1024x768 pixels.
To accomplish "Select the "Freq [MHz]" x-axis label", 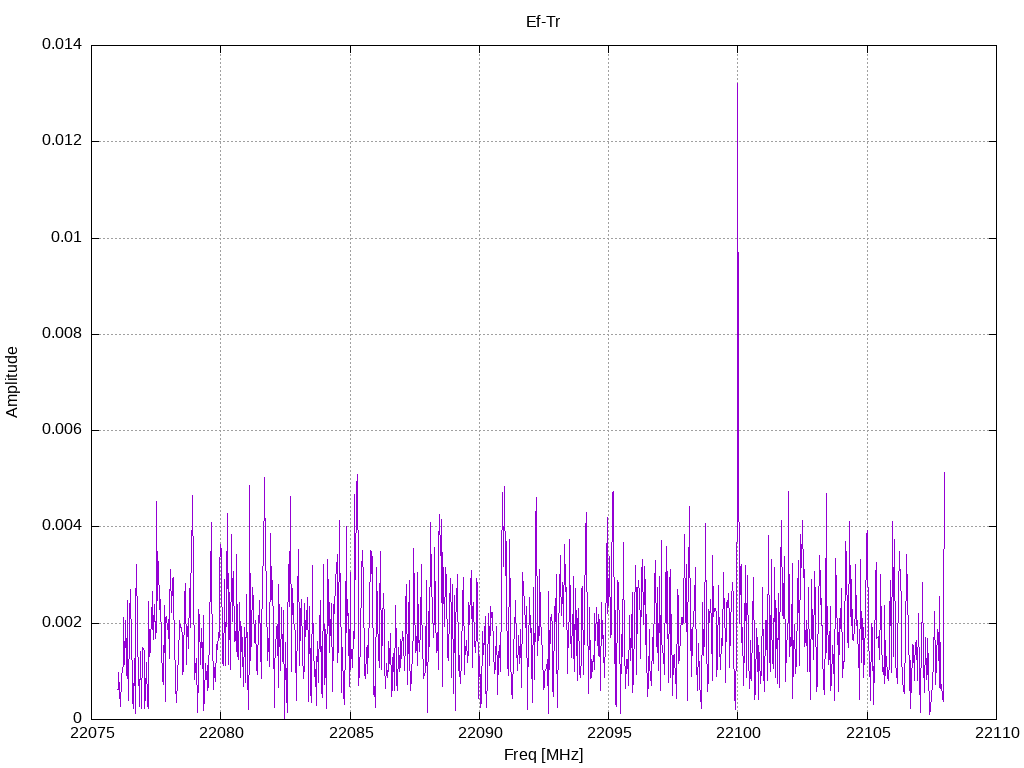I will tap(543, 755).
